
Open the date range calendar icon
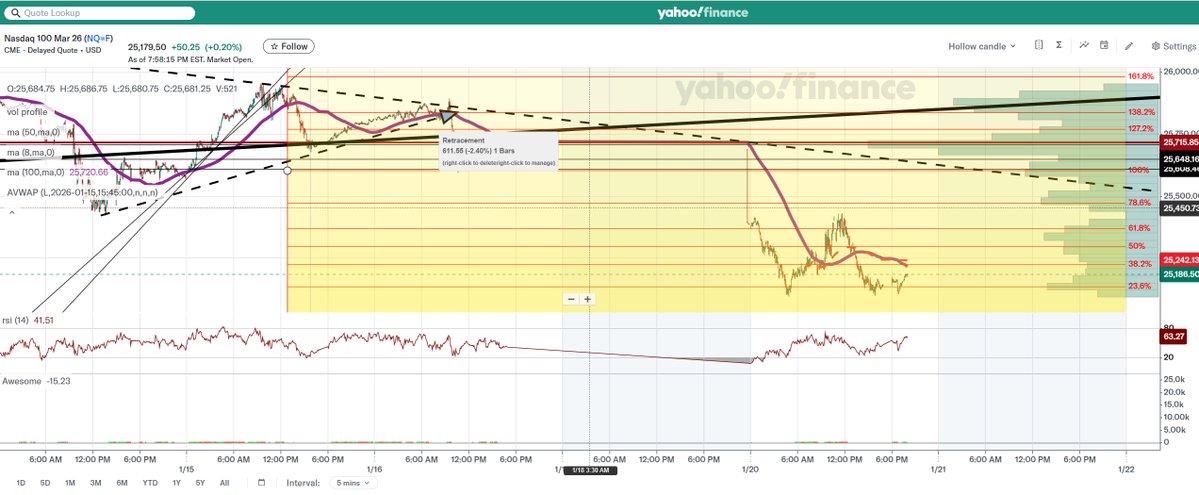pos(262,483)
